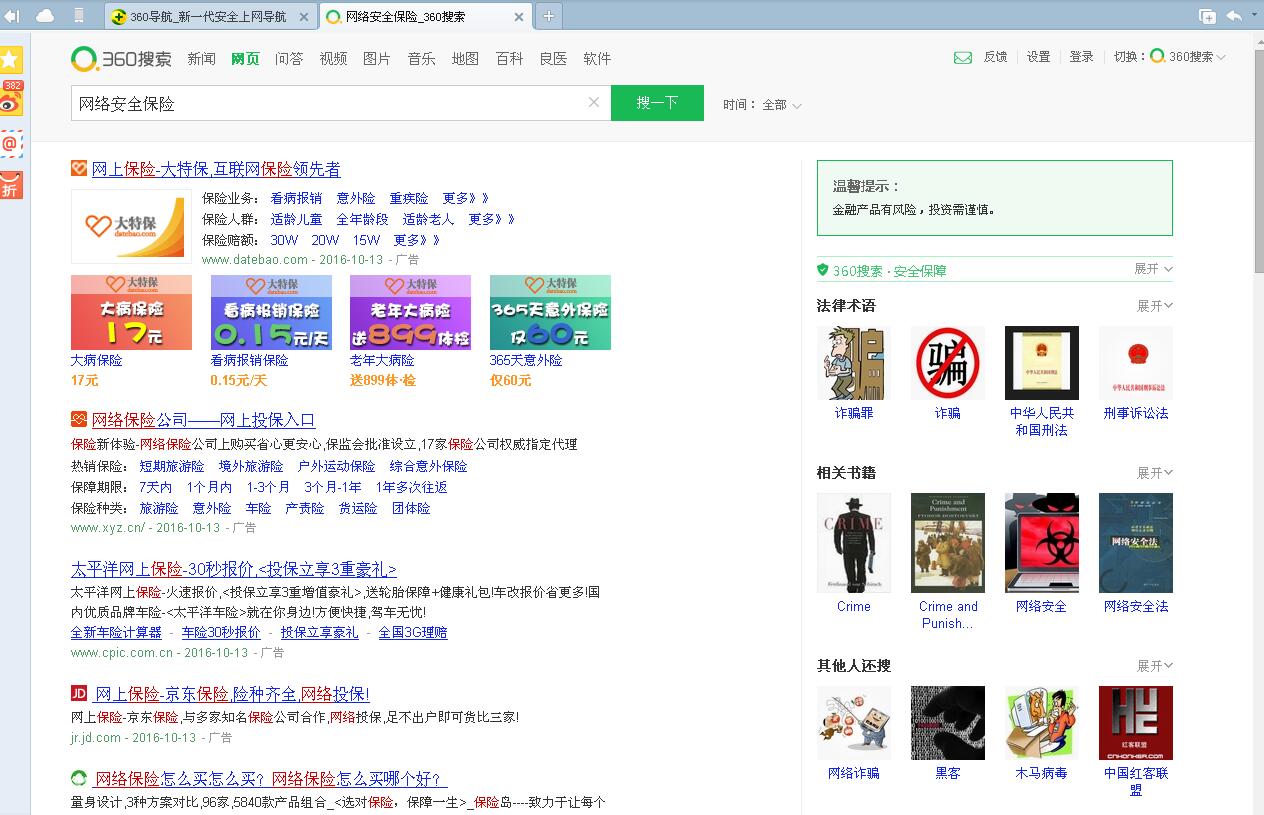This screenshot has height=815, width=1264.
Task: Switch to the 问答 search category
Action: tap(289, 59)
